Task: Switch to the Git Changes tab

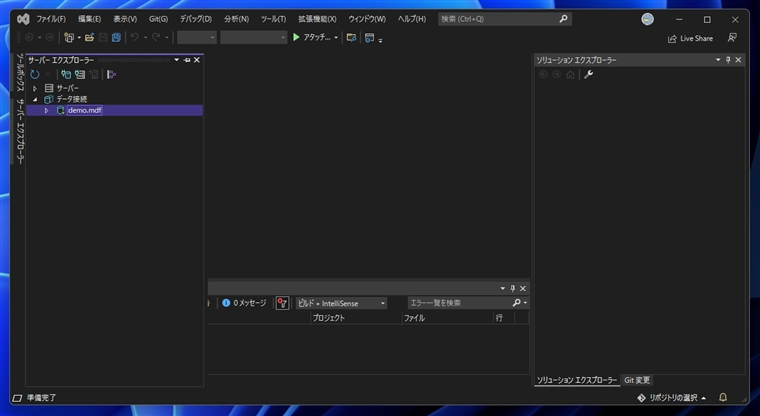Action: coord(636,380)
